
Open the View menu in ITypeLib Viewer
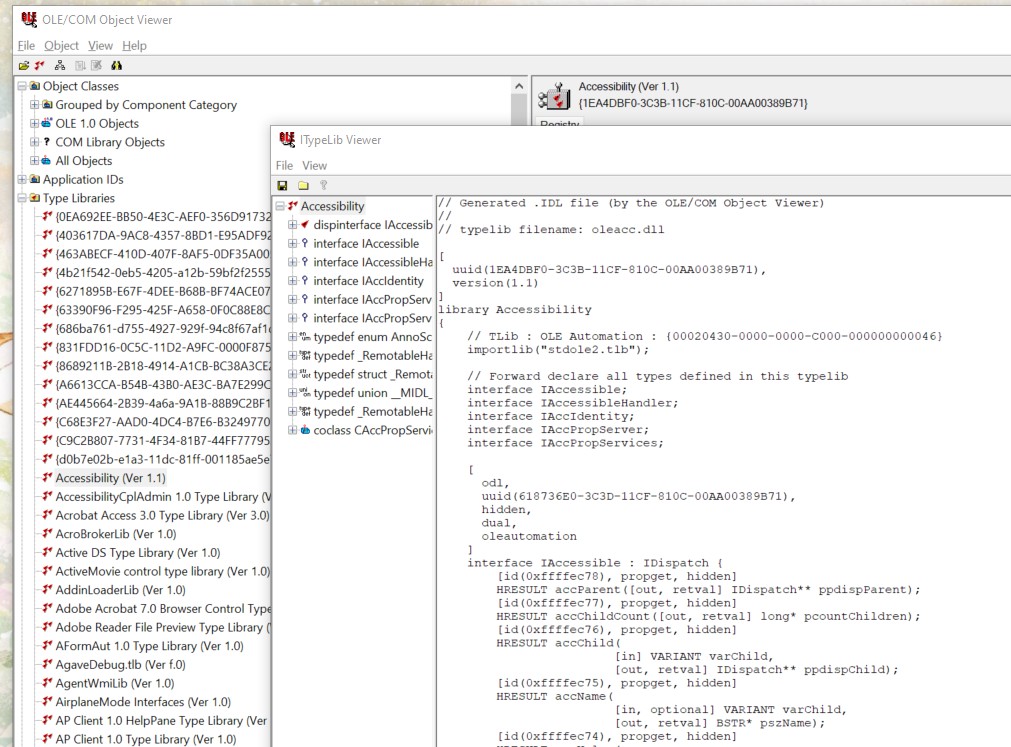coord(314,165)
